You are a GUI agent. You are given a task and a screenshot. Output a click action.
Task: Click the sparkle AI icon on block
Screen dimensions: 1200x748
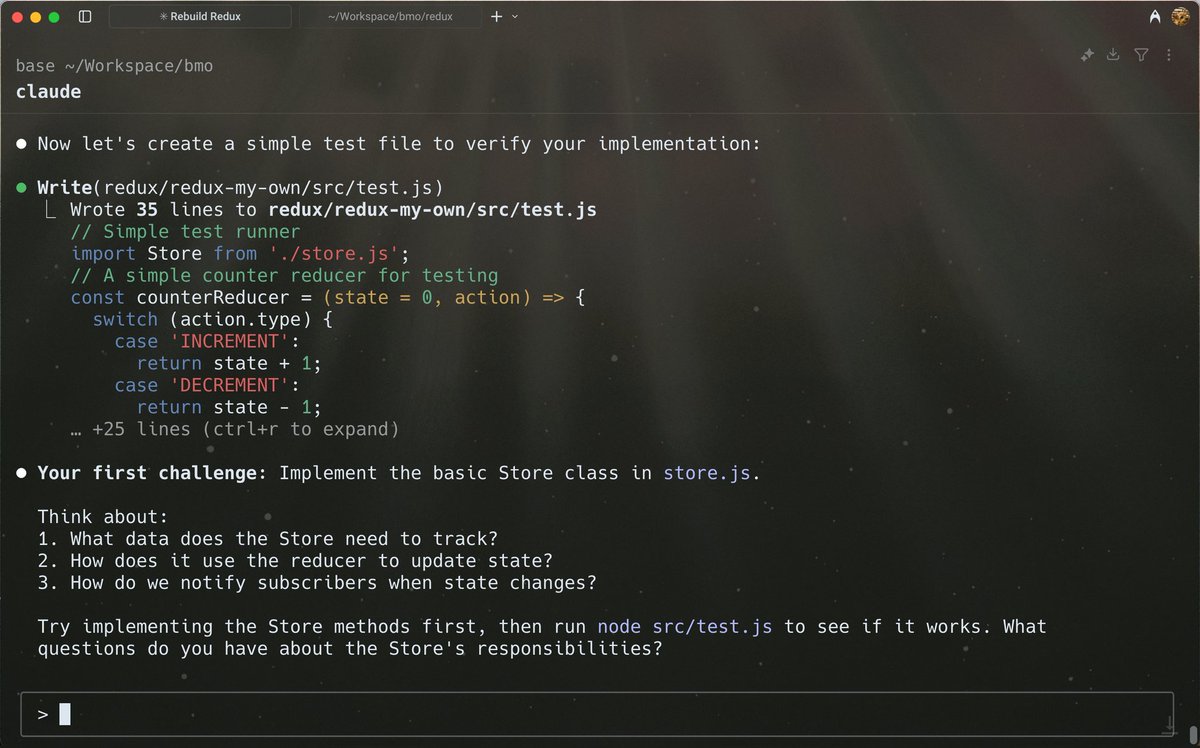click(x=1087, y=55)
